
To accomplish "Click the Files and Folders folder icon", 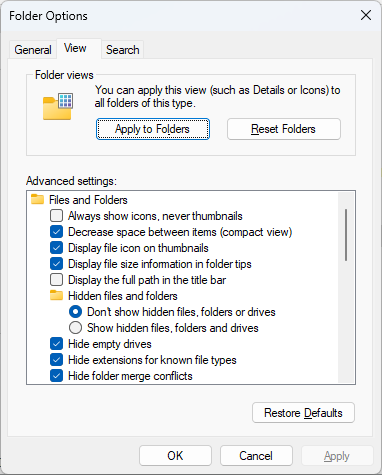I will pos(37,200).
